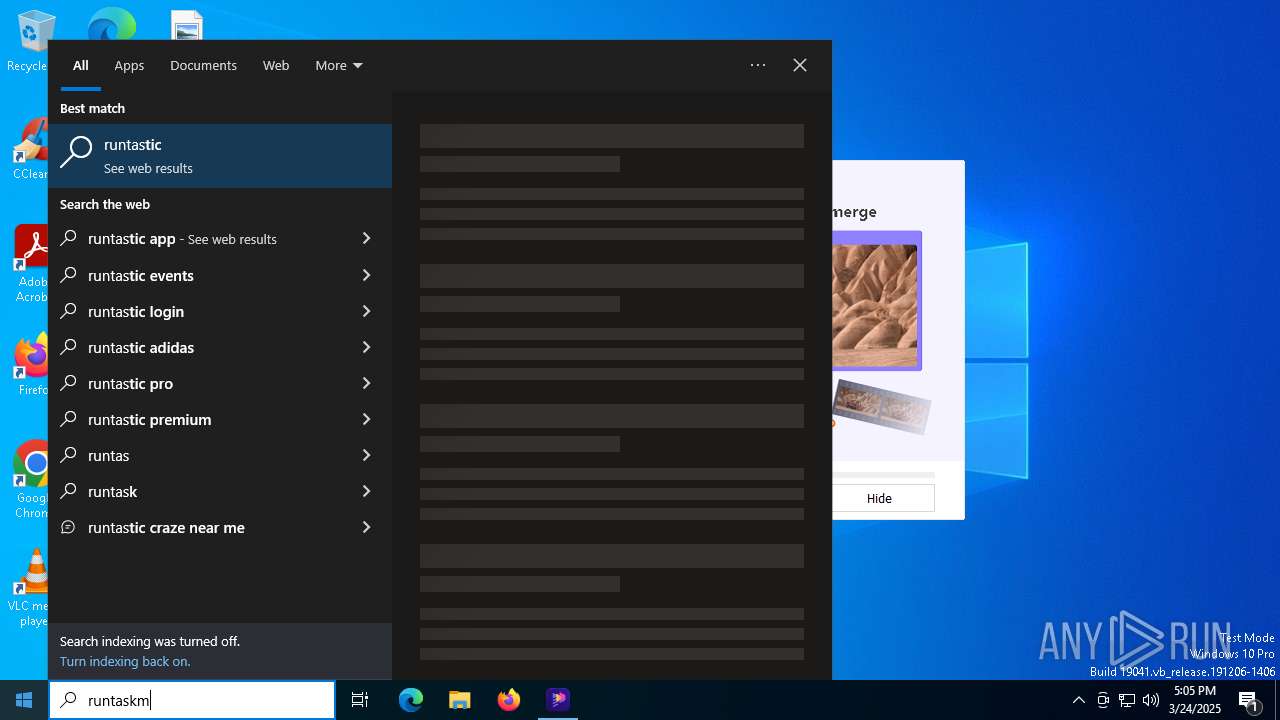Open the taskbar clock and calendar
This screenshot has width=1280, height=720.
[x=1195, y=700]
